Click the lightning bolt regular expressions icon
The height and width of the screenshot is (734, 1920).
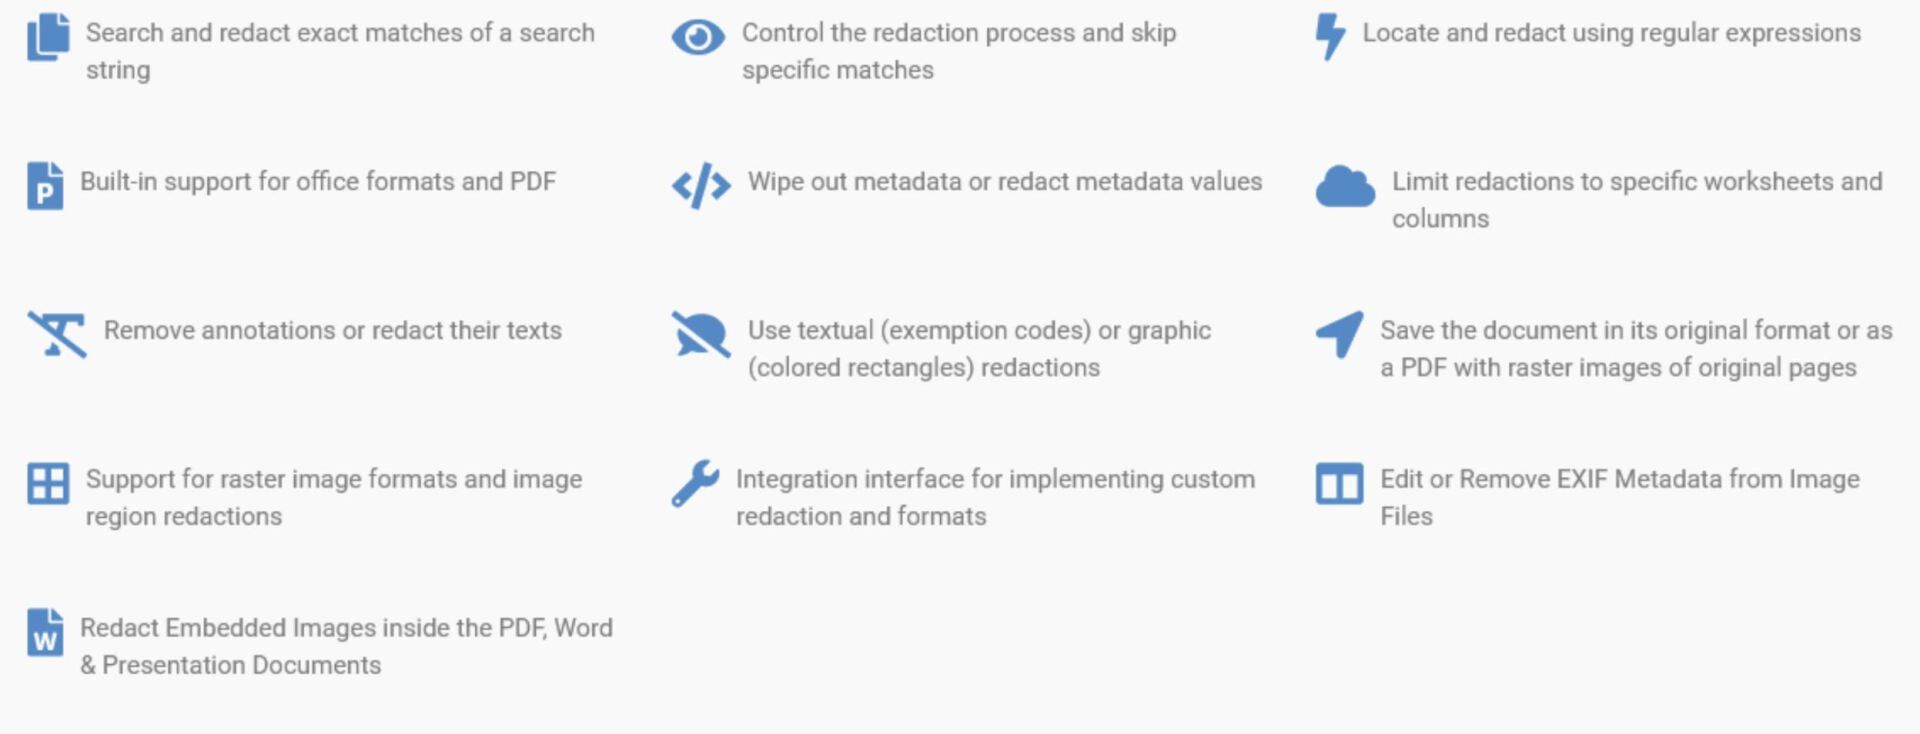pyautogui.click(x=1330, y=37)
